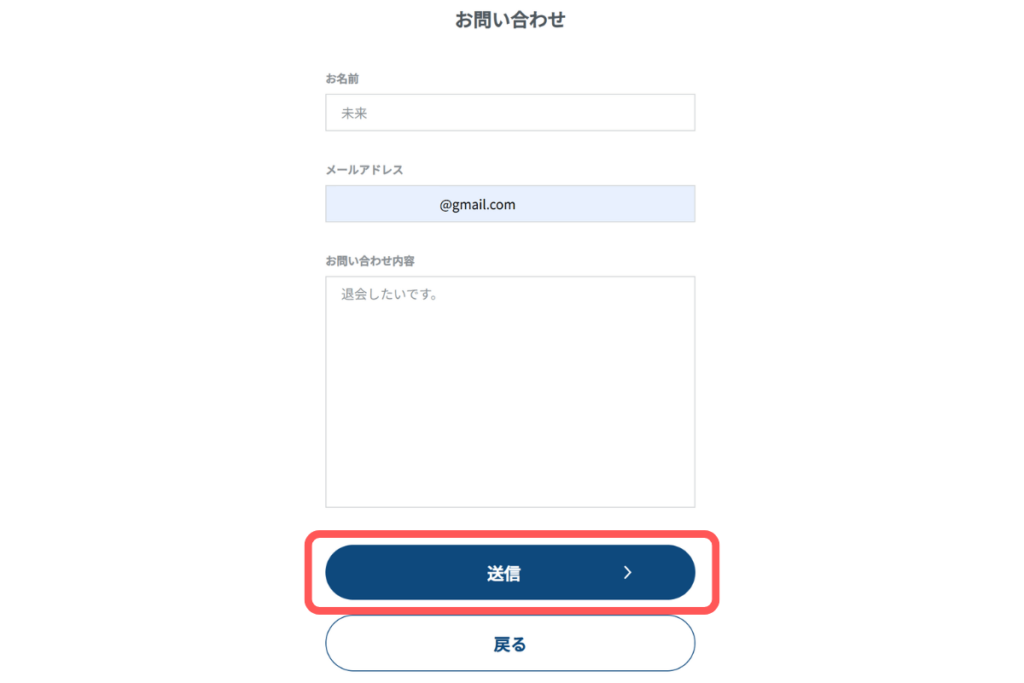
Task: Click the メールアドレス field label
Action: click(363, 169)
